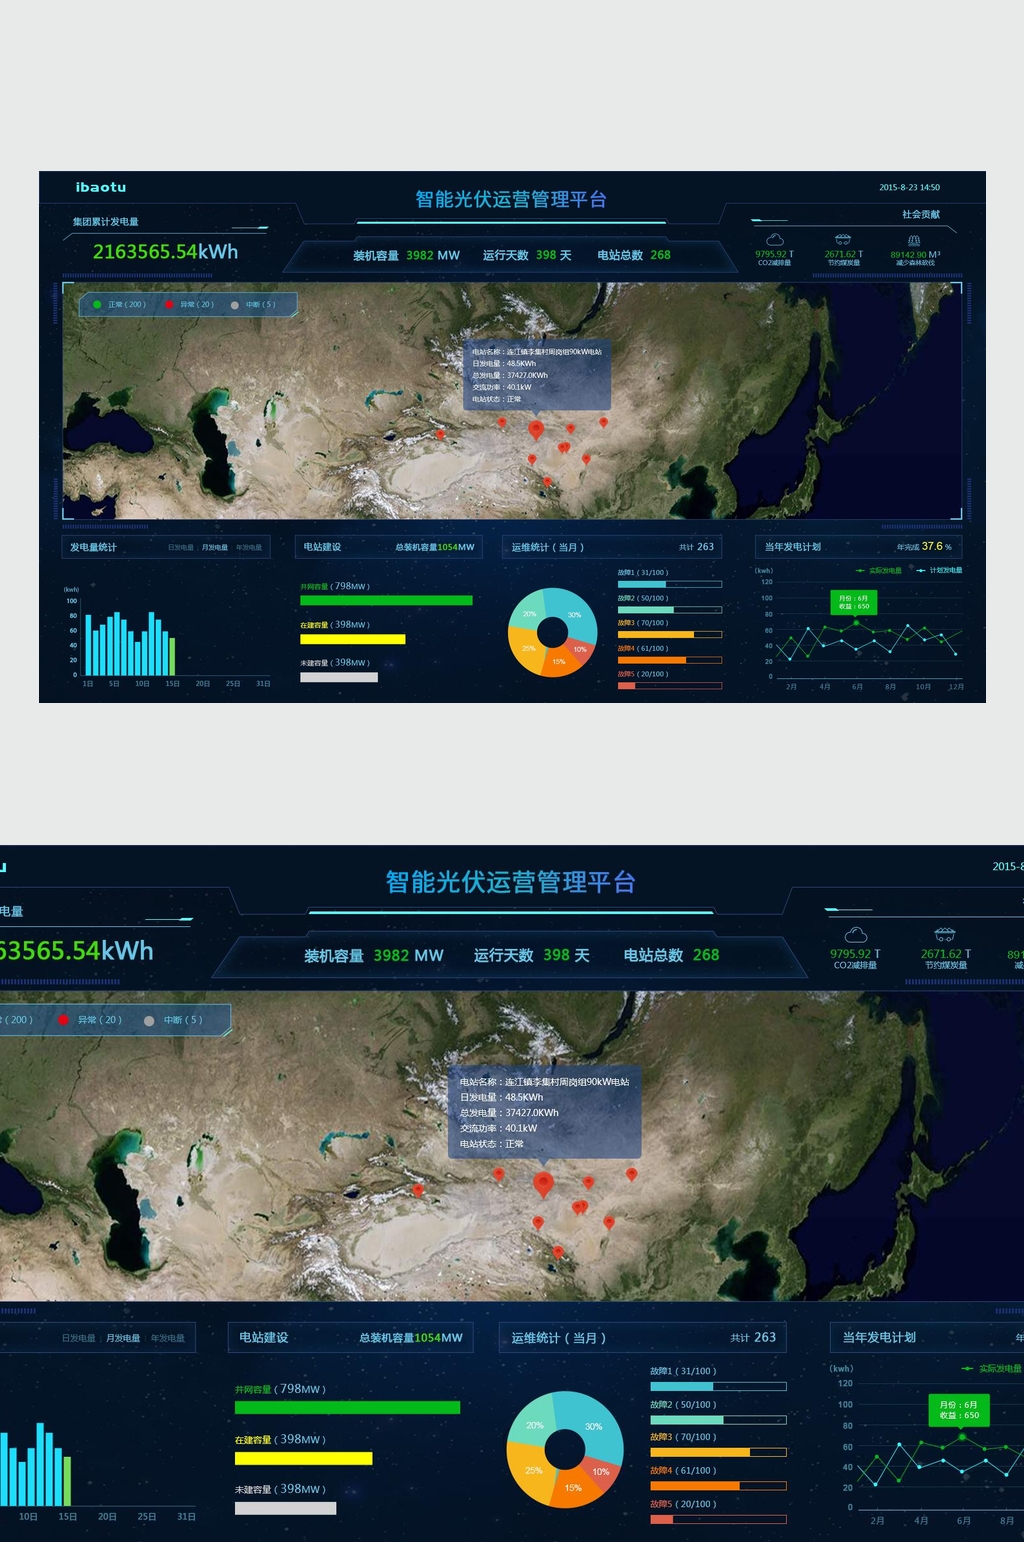
Task: Toggle the 正常 (200) legend in the small dashboard
Action: pos(119,304)
